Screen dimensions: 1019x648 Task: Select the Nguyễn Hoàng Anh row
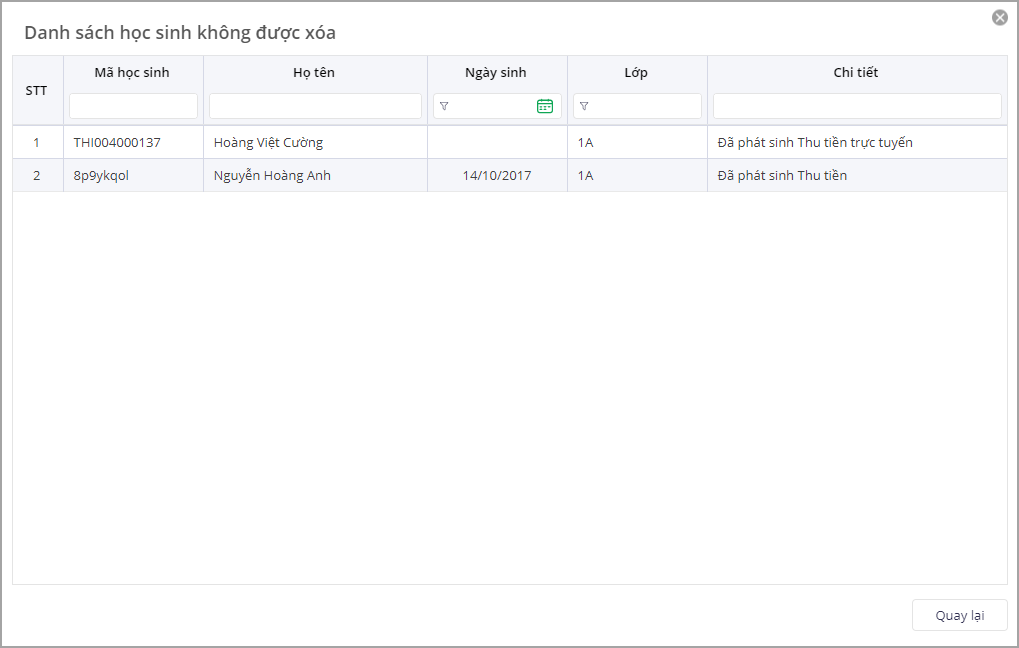pyautogui.click(x=272, y=176)
